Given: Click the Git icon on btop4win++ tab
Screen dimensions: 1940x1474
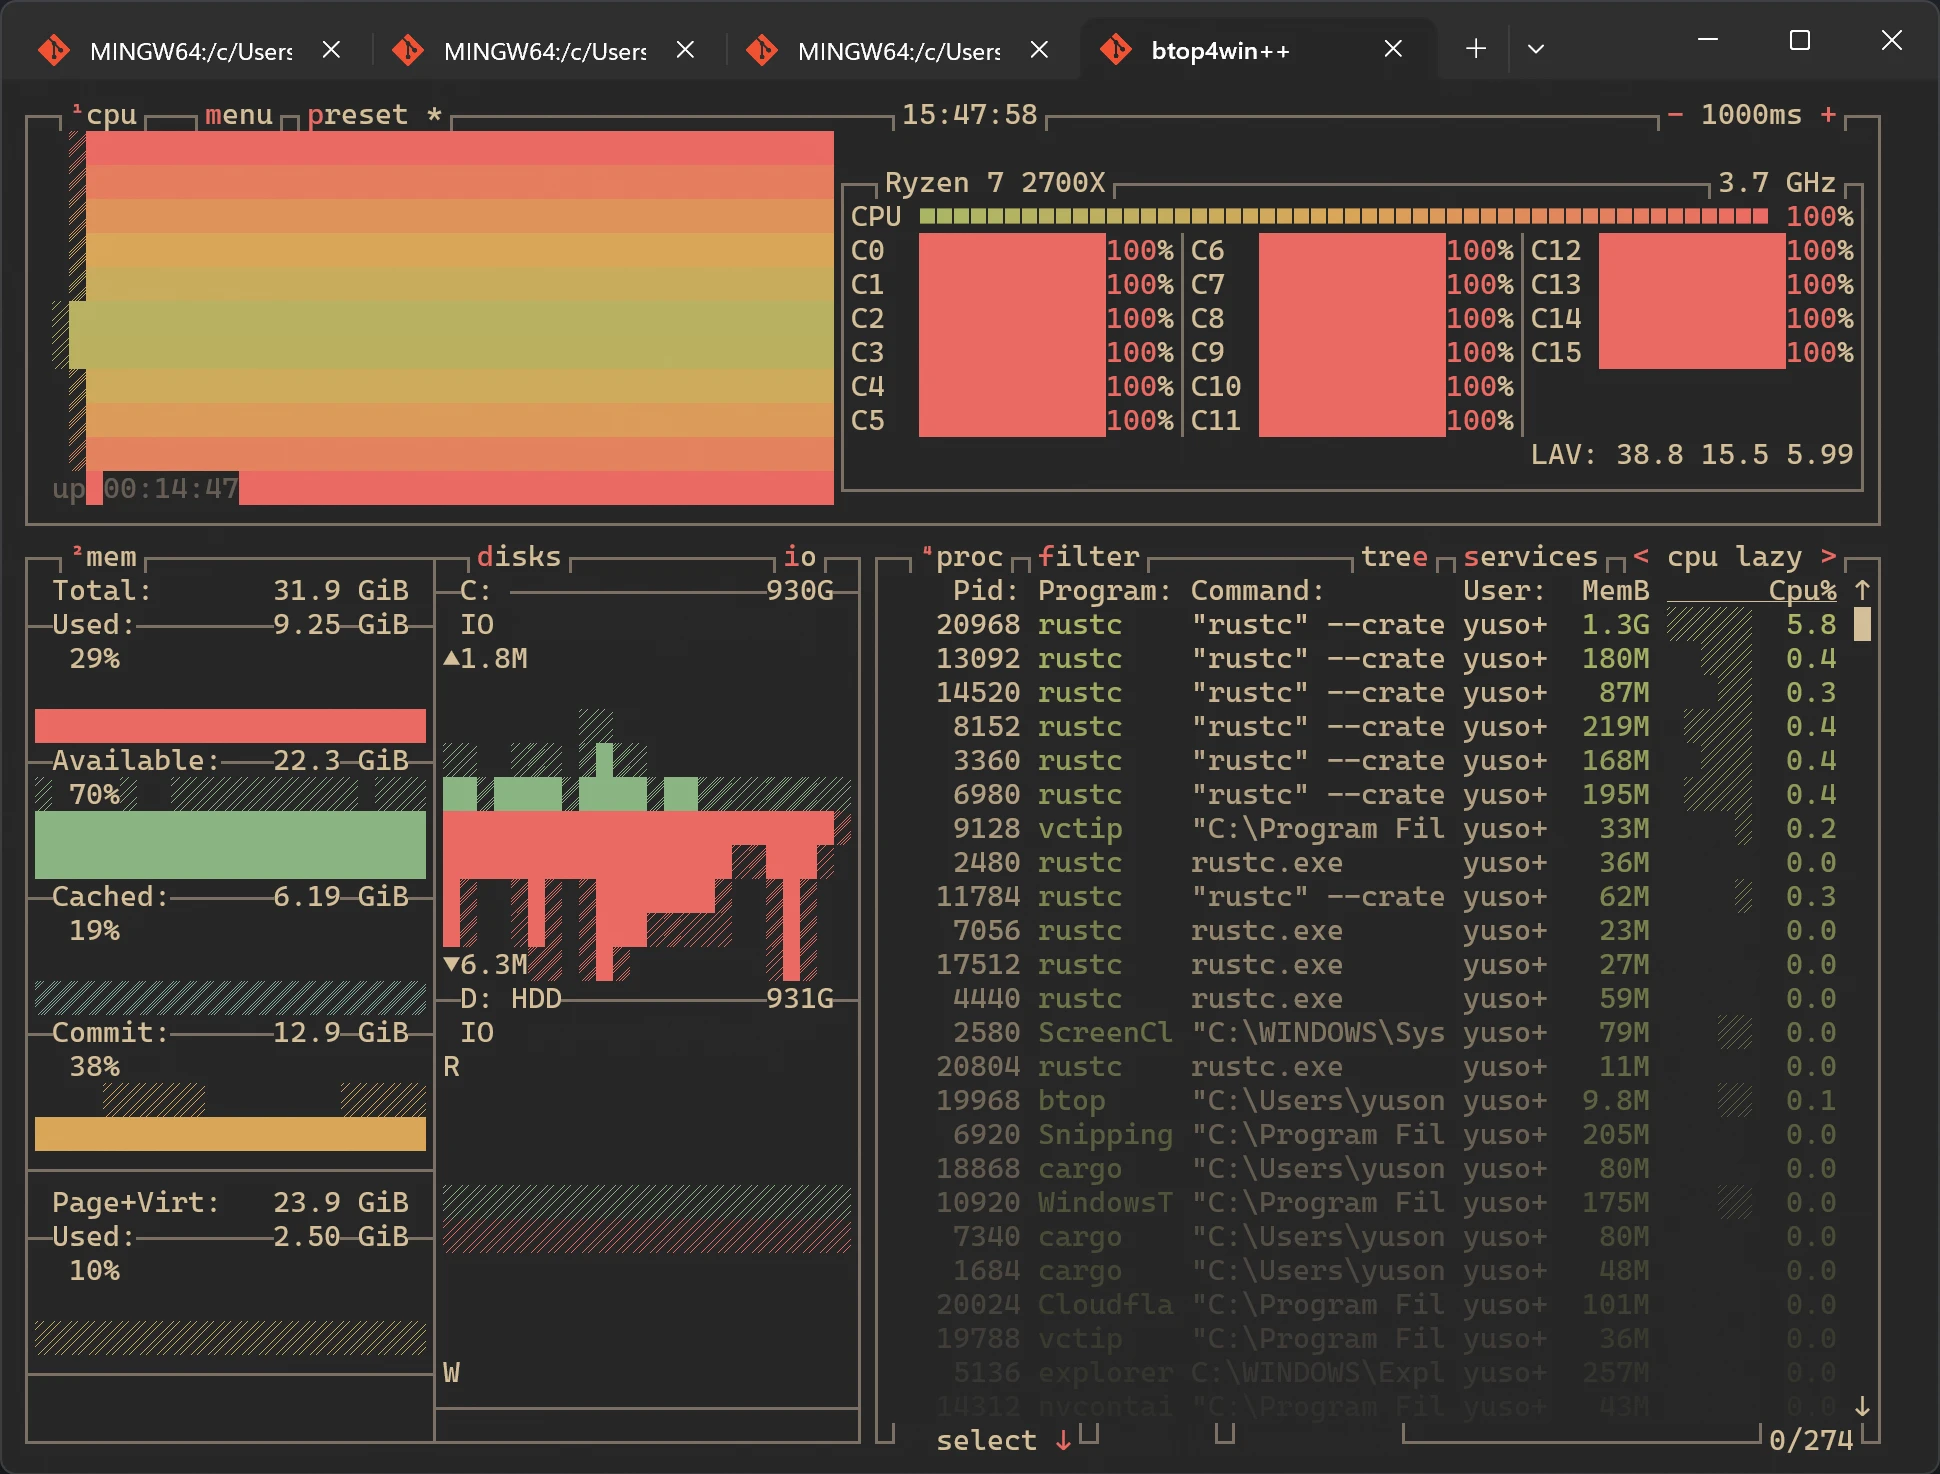Looking at the screenshot, I should pos(1115,50).
